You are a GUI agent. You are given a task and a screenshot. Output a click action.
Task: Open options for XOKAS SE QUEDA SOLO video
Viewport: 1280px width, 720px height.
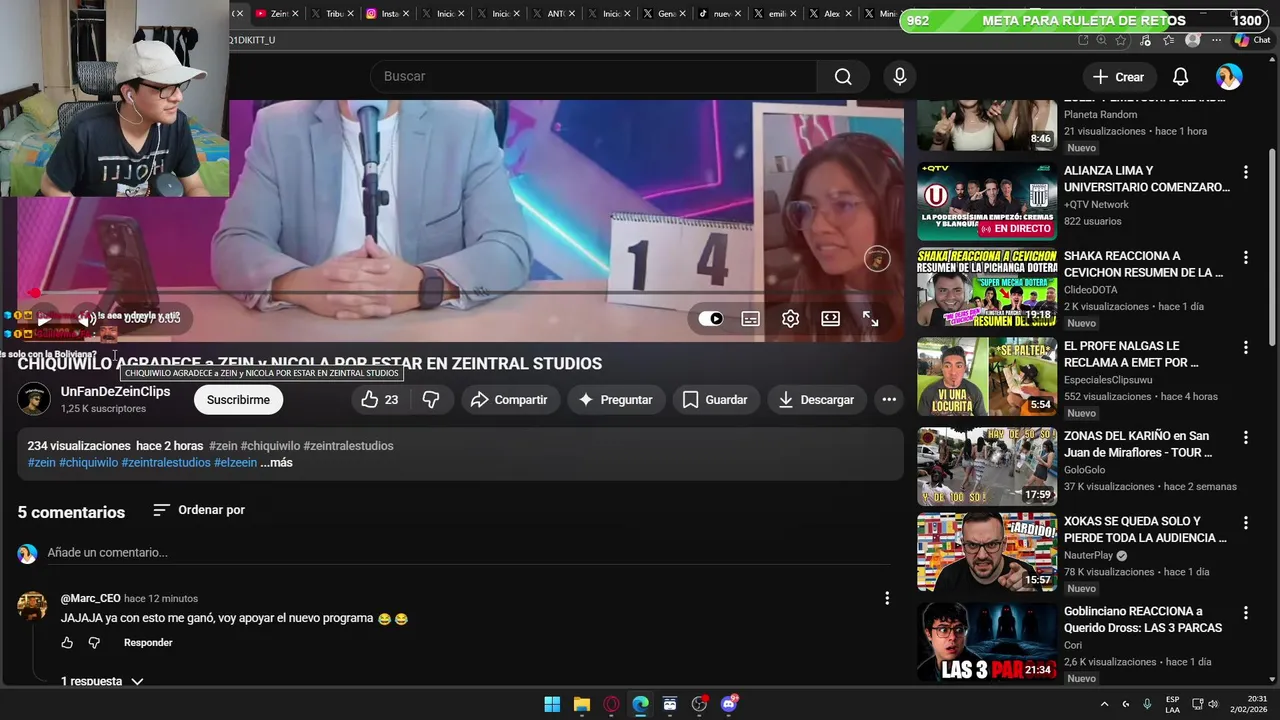1245,522
